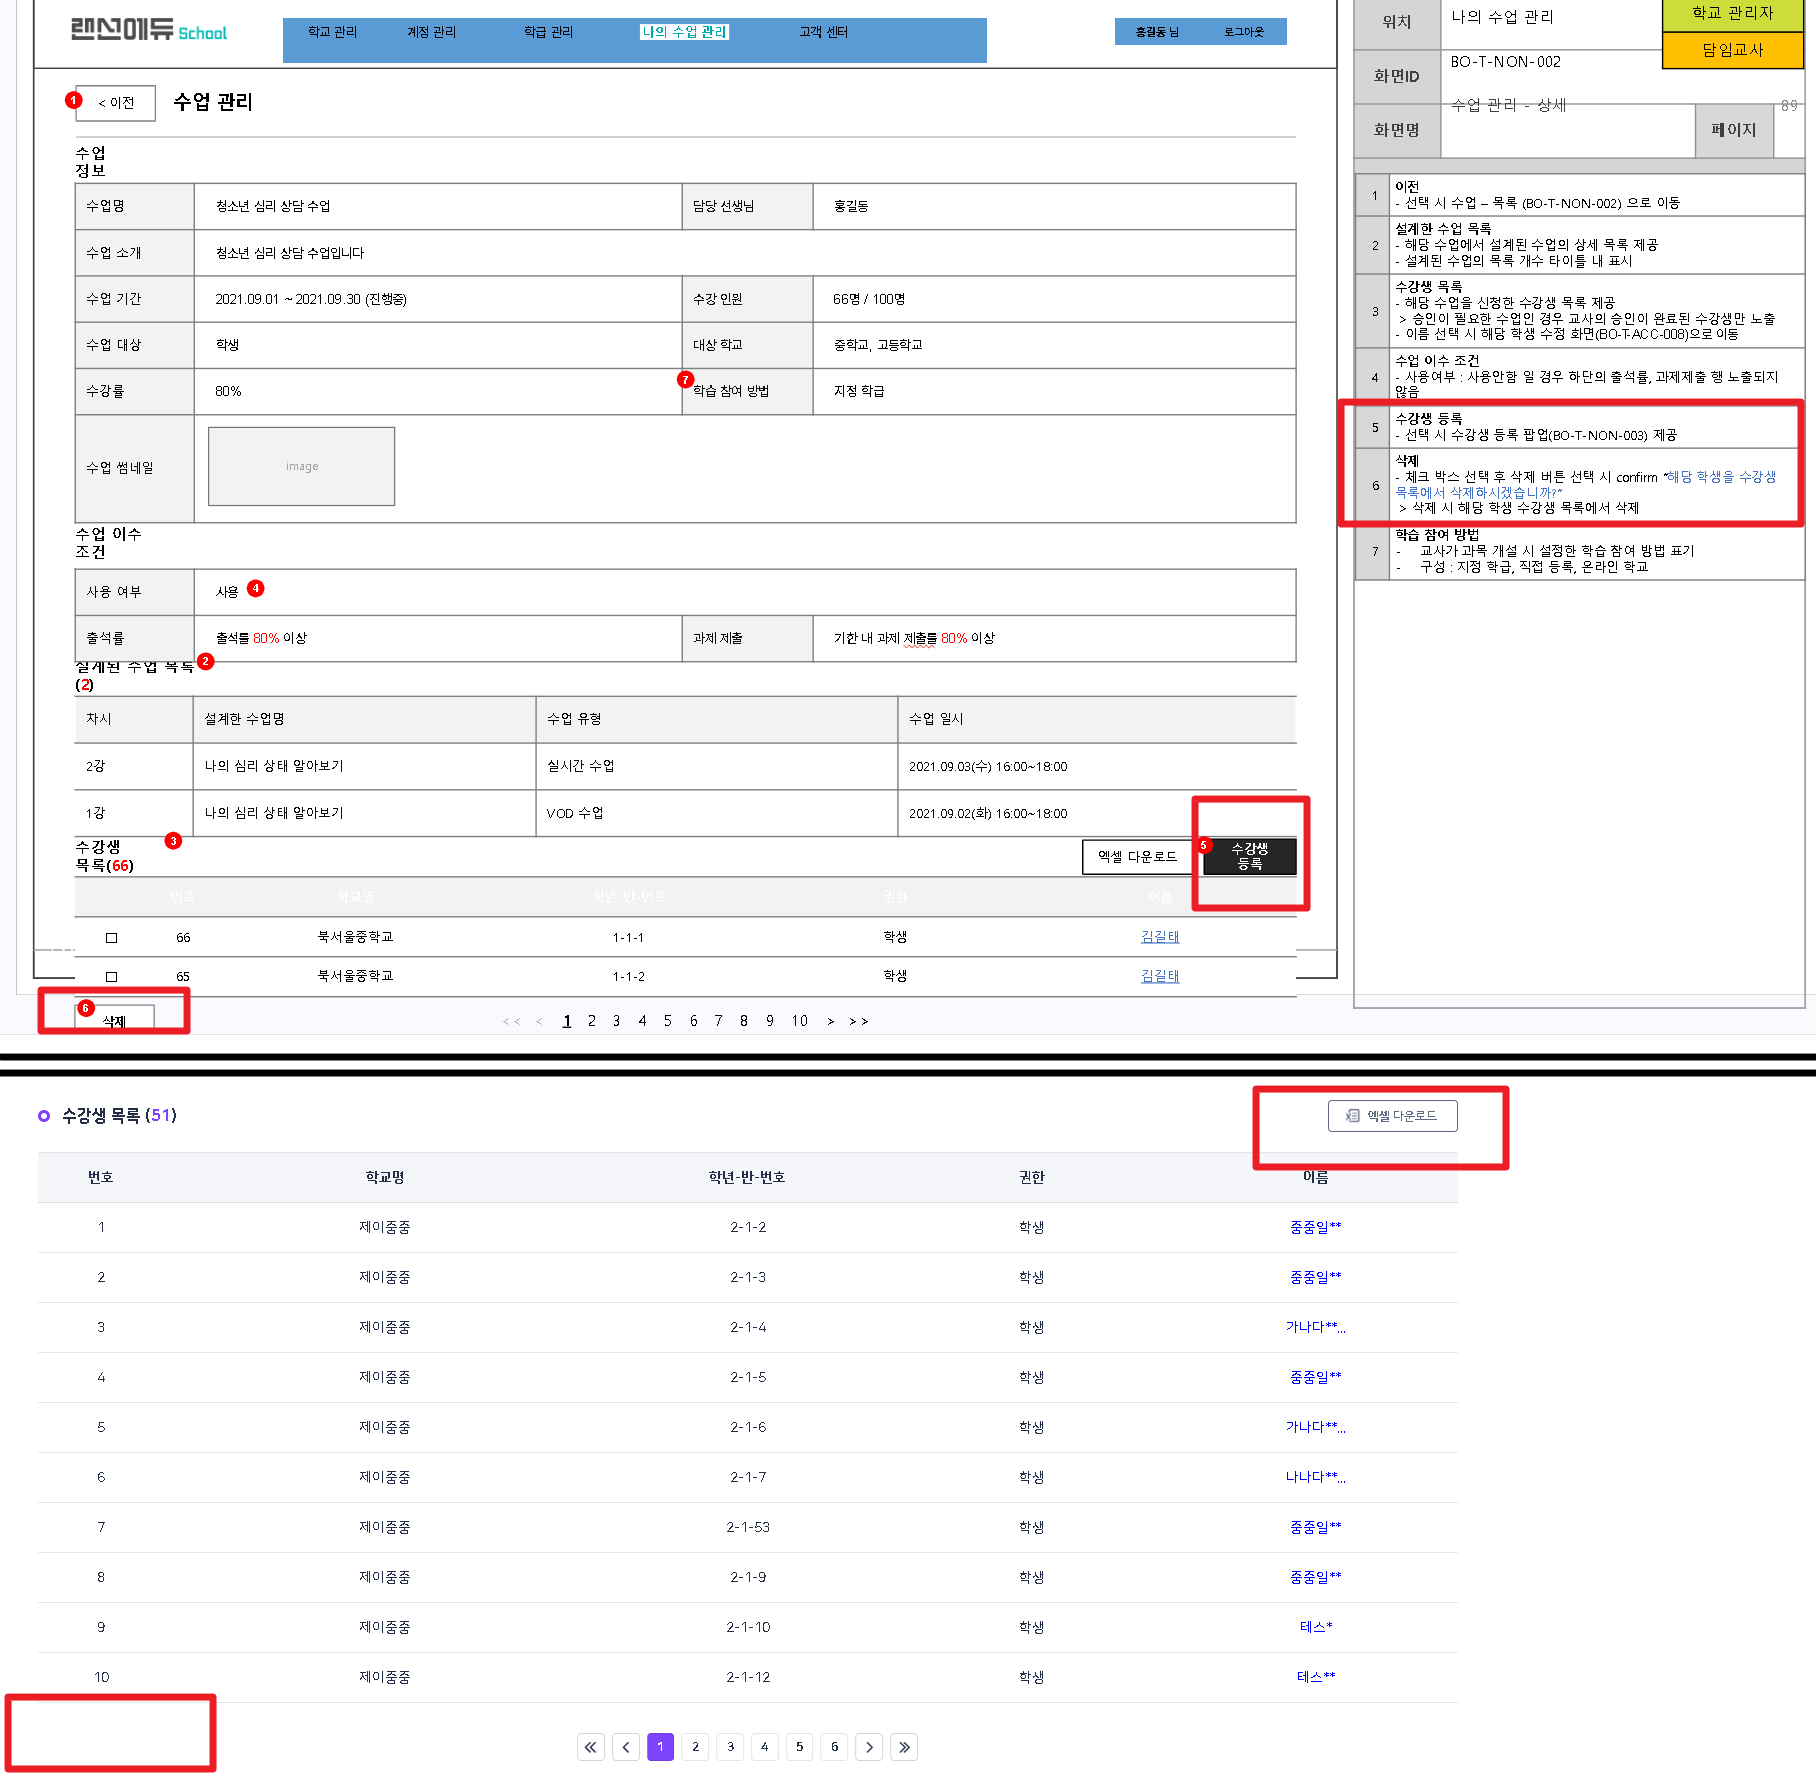The image size is (1816, 1777).
Task: Go to next page in lower student list
Action: pos(869,1747)
